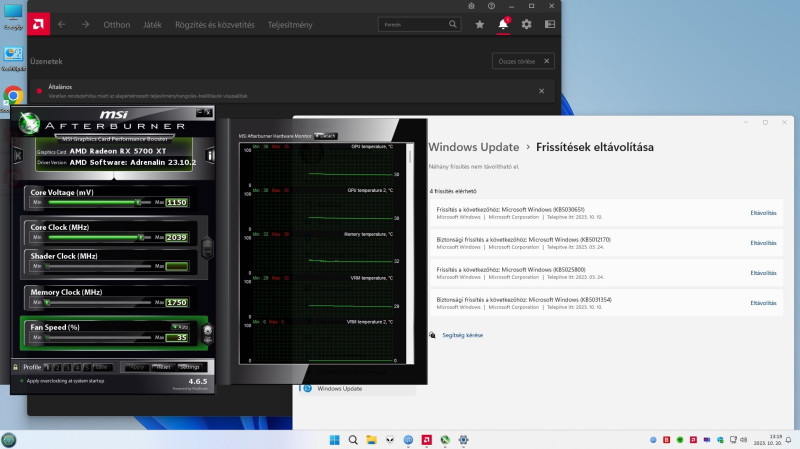
Task: Toggle the Afterburner profile lock icon
Action: 16,367
